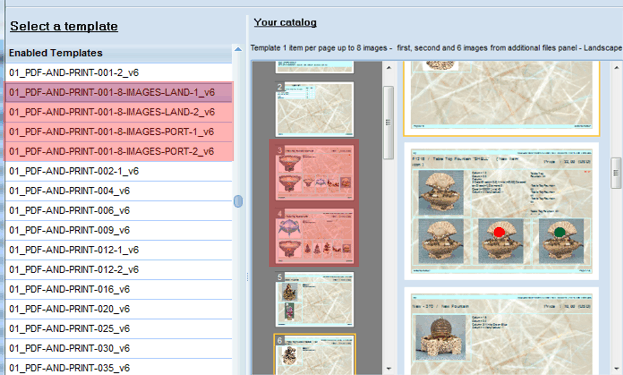Image resolution: width=623 pixels, height=375 pixels.
Task: Click the large shell fountain main image
Action: point(441,192)
